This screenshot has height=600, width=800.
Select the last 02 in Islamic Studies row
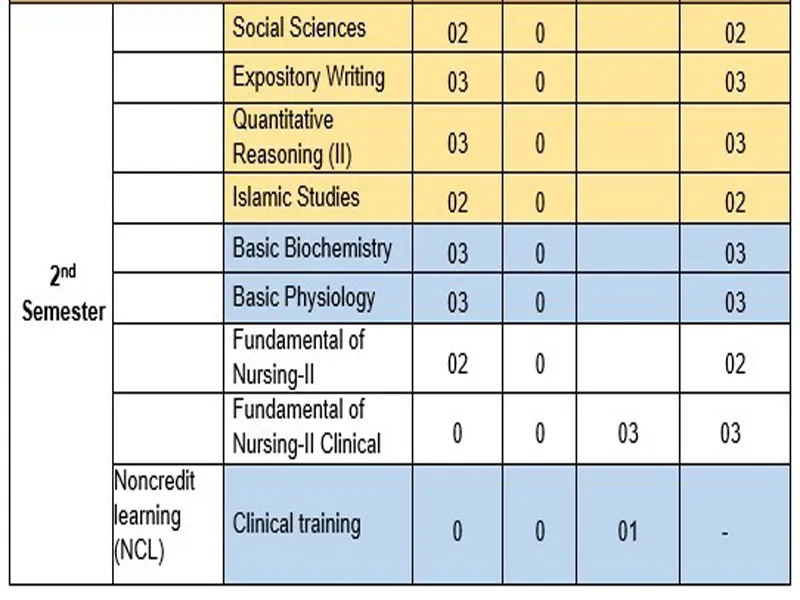pos(735,203)
